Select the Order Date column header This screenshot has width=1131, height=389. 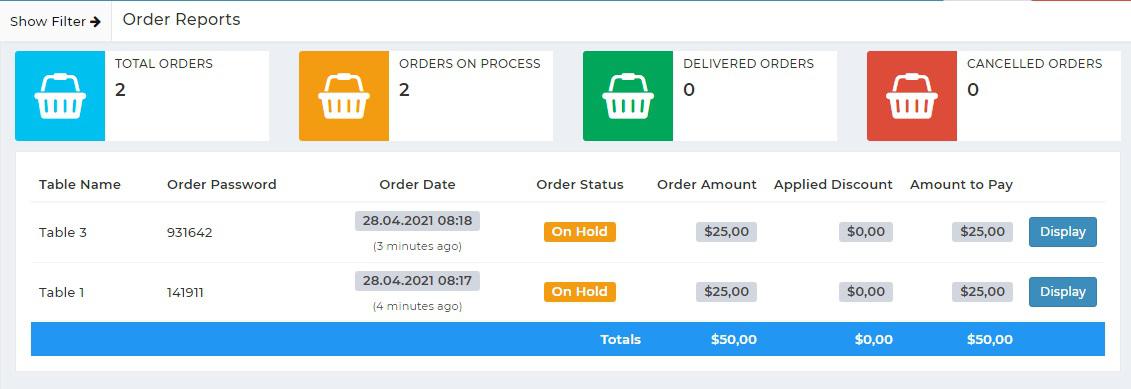(417, 184)
